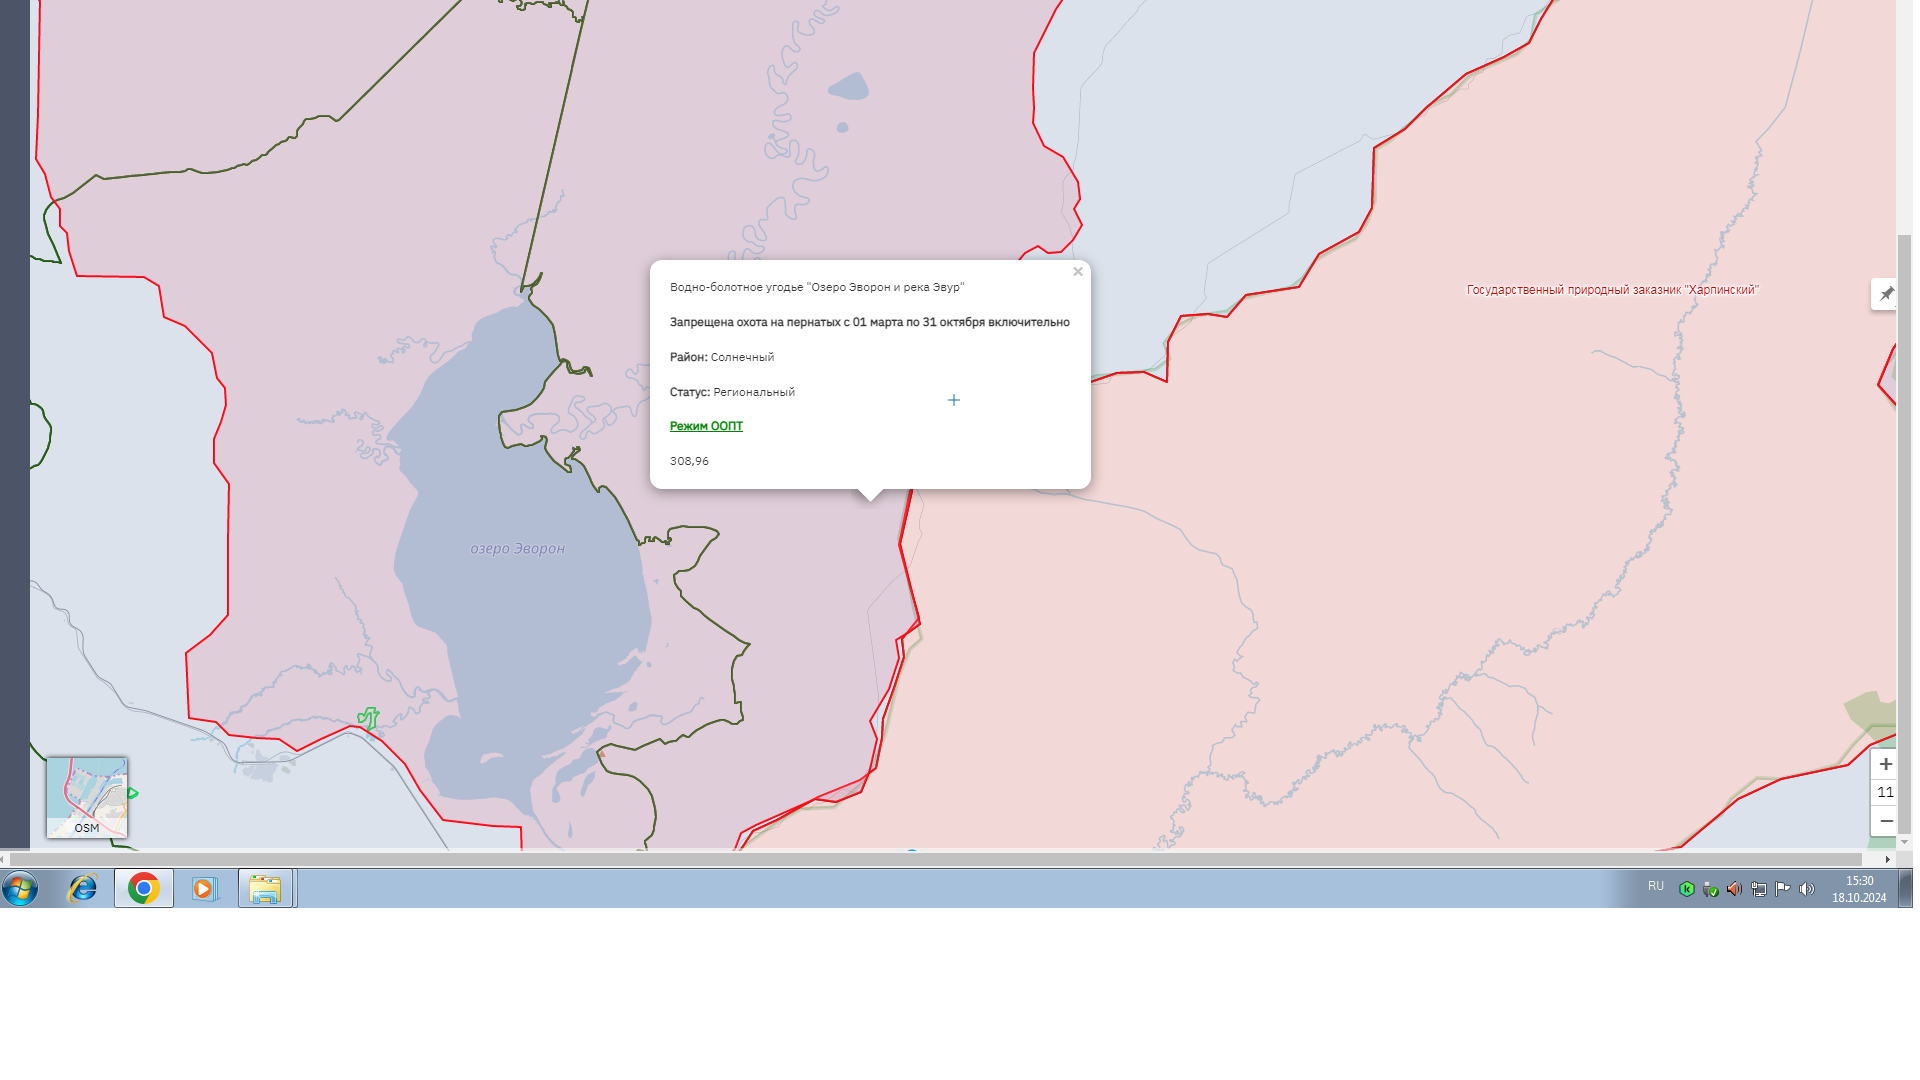Click the pin icon on right edge
The image size is (1920, 1080).
[x=1886, y=294]
